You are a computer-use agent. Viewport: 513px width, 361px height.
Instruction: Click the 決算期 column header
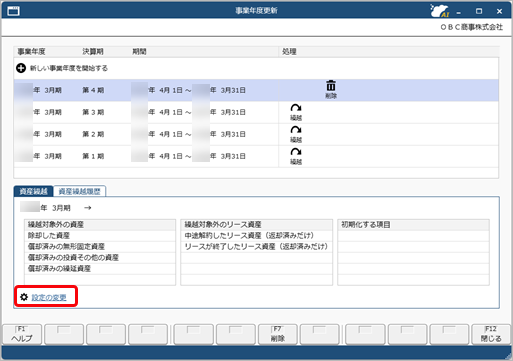93,52
